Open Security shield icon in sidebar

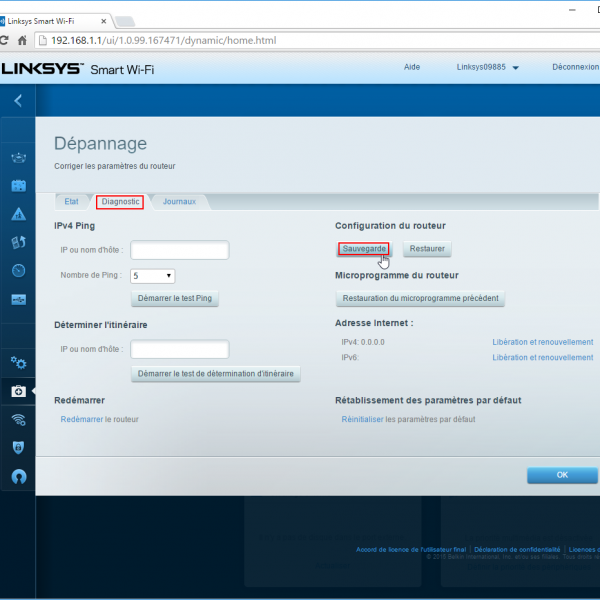[18, 447]
